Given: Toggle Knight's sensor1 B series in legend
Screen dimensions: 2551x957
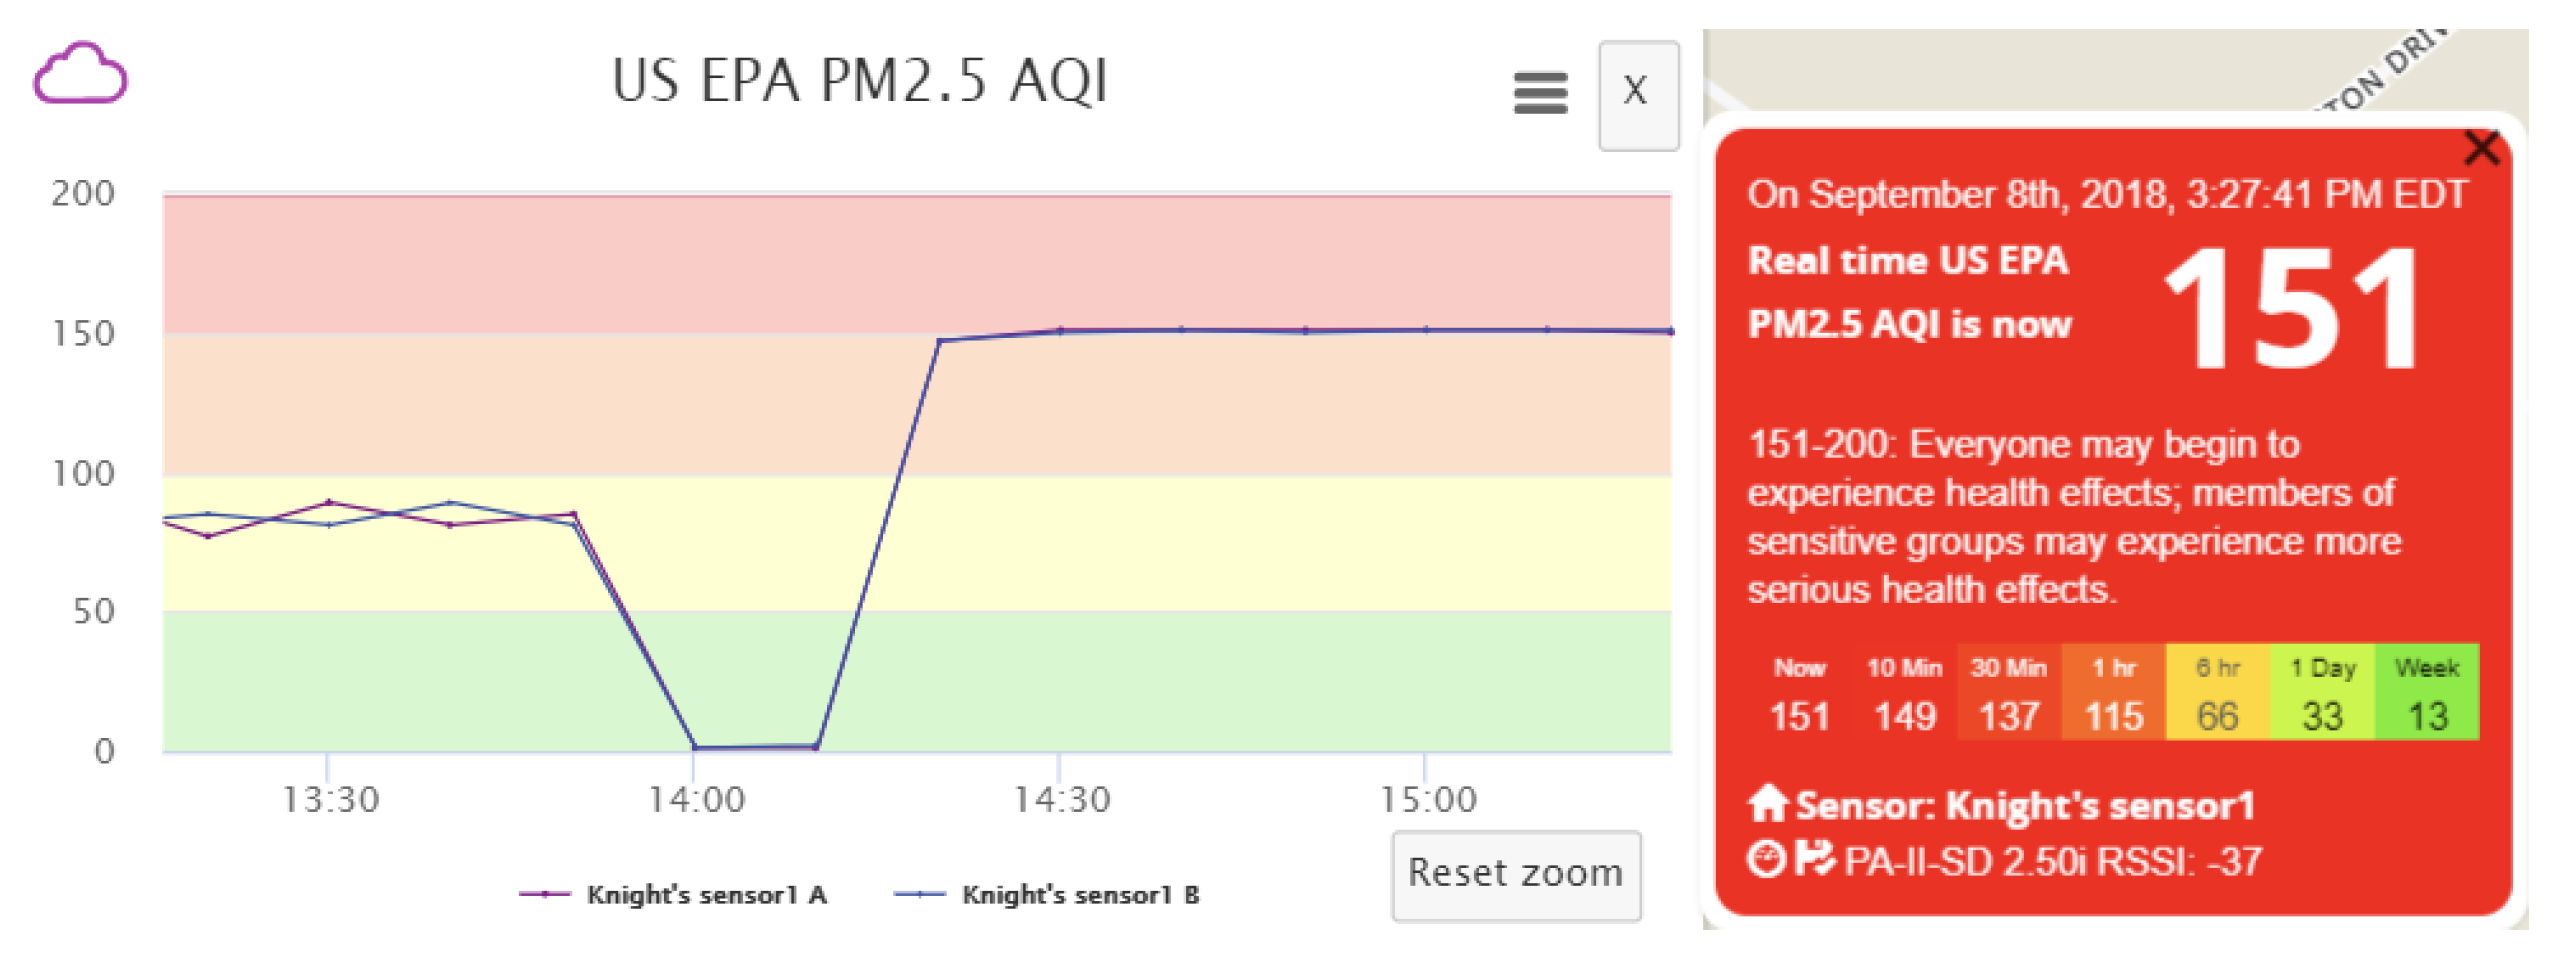Looking at the screenshot, I should point(1048,894).
